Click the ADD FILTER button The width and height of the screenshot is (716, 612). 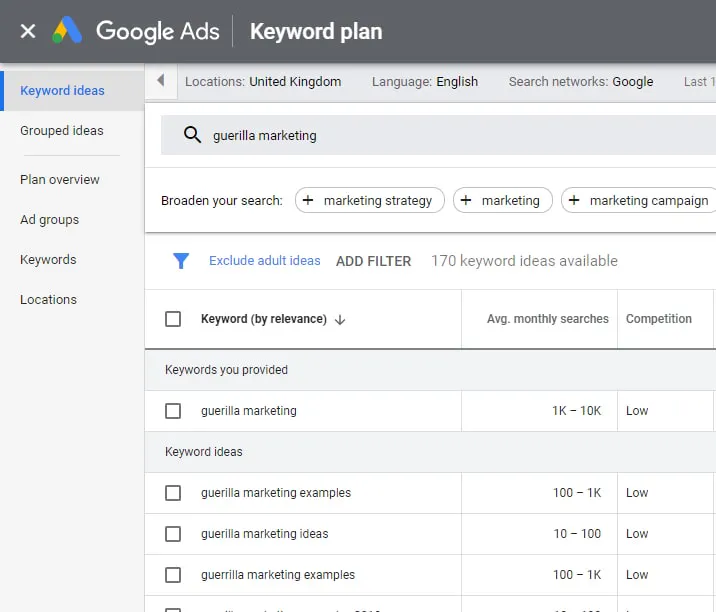373,261
